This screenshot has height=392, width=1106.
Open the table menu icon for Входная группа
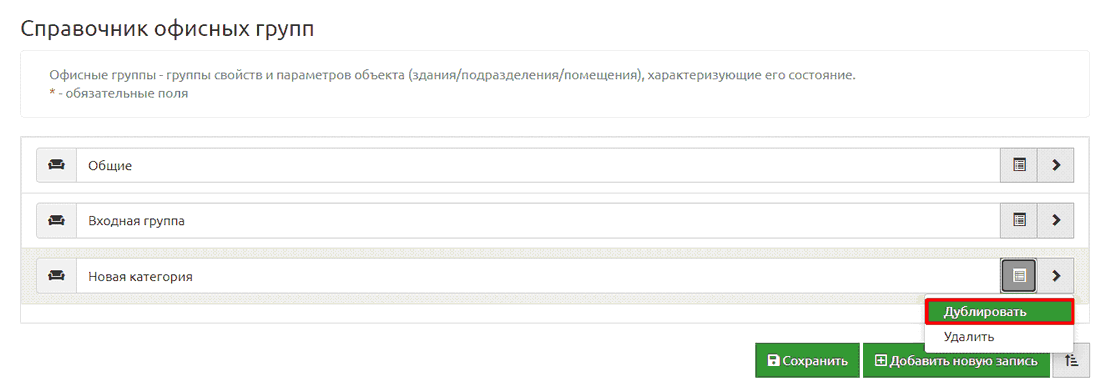pyautogui.click(x=1019, y=221)
